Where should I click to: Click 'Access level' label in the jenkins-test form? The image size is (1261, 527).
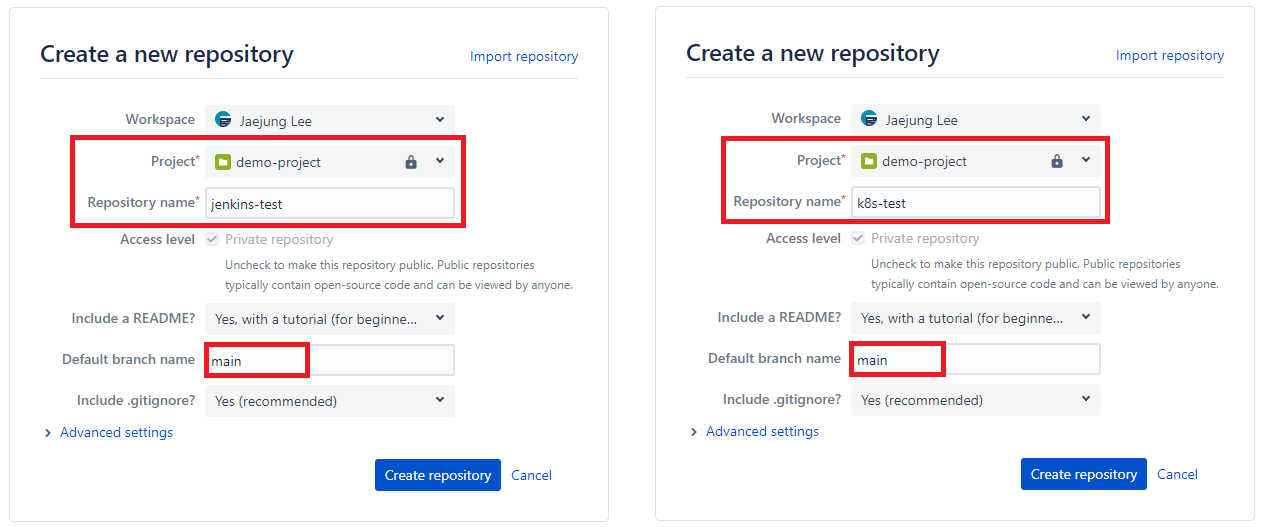tap(157, 240)
